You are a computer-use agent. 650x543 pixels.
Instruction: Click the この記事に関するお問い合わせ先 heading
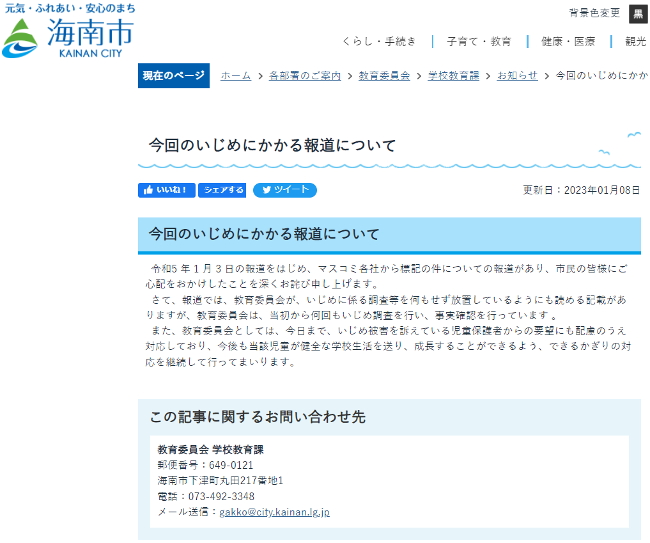click(x=257, y=417)
